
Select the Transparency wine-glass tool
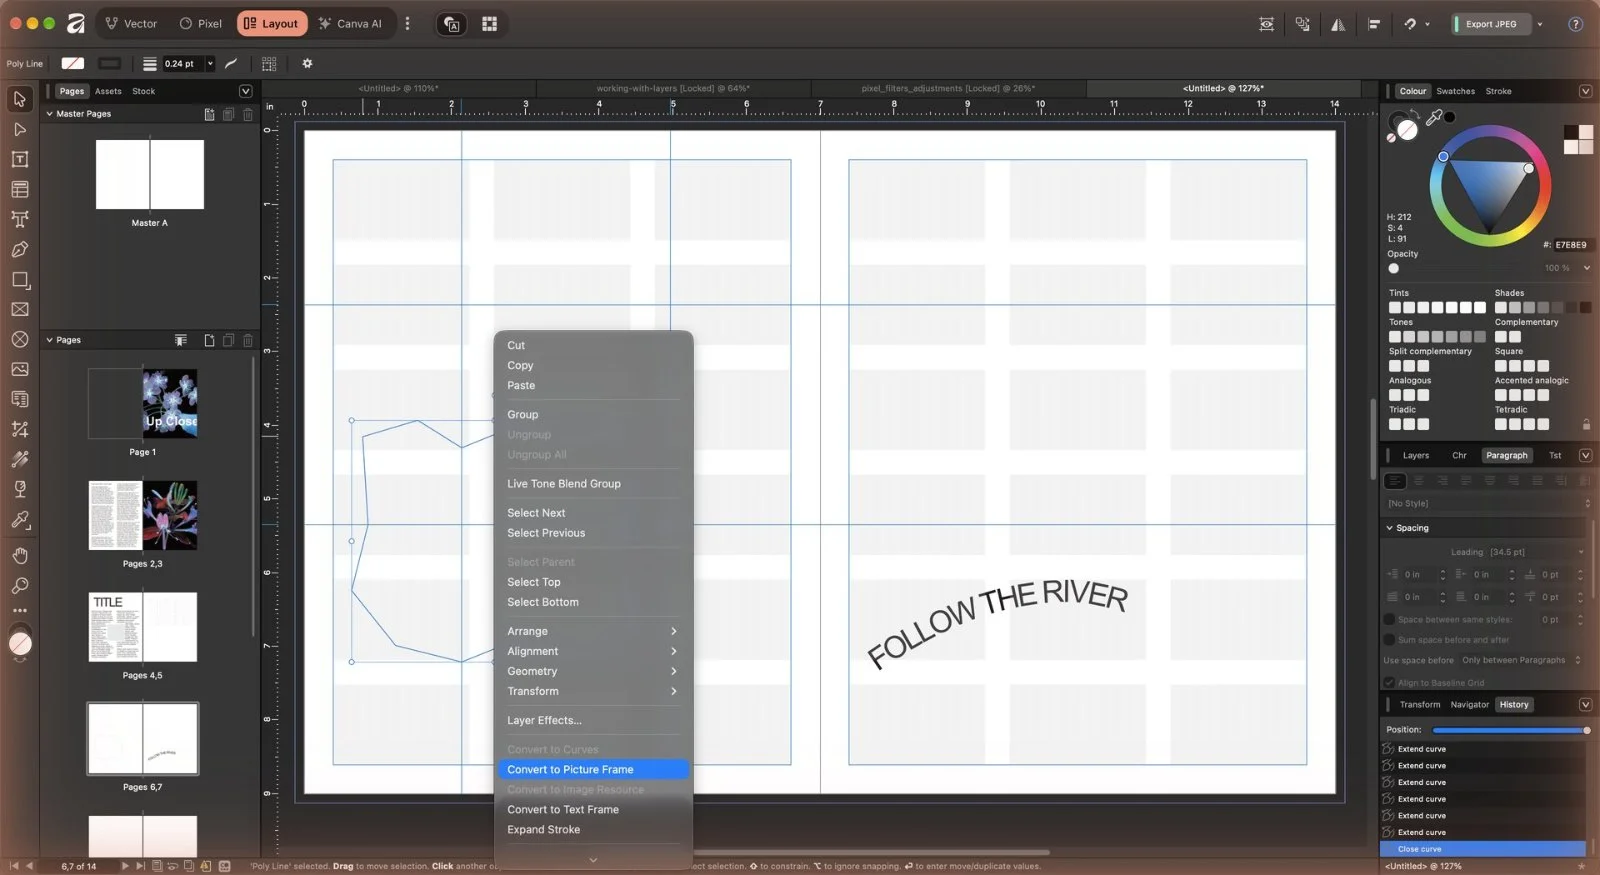click(x=20, y=489)
